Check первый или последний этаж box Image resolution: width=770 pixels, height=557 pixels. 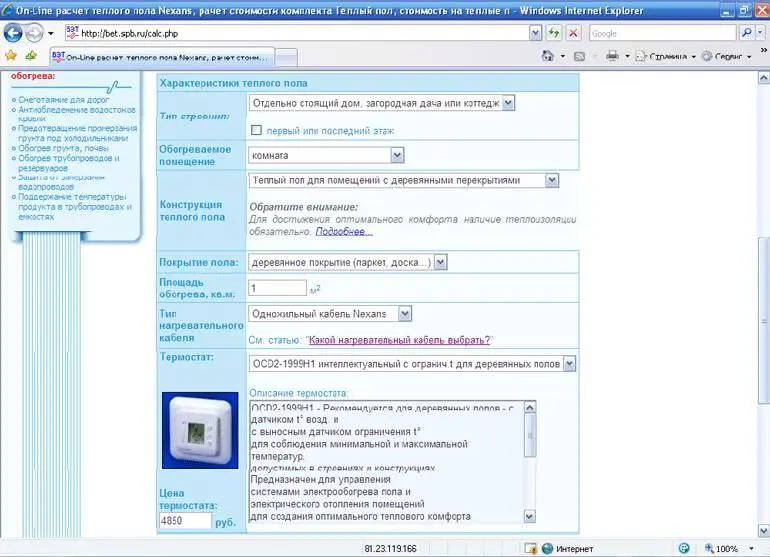coord(256,130)
